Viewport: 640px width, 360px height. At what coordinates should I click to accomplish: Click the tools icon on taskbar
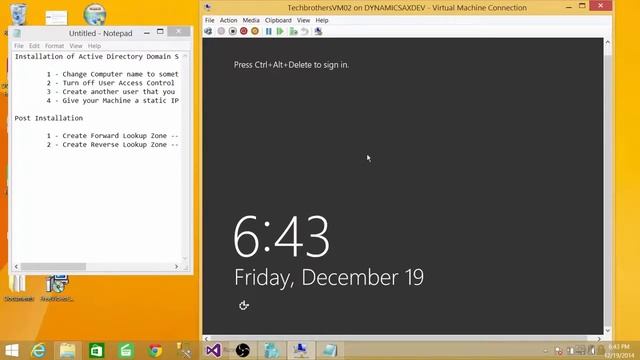click(x=184, y=351)
